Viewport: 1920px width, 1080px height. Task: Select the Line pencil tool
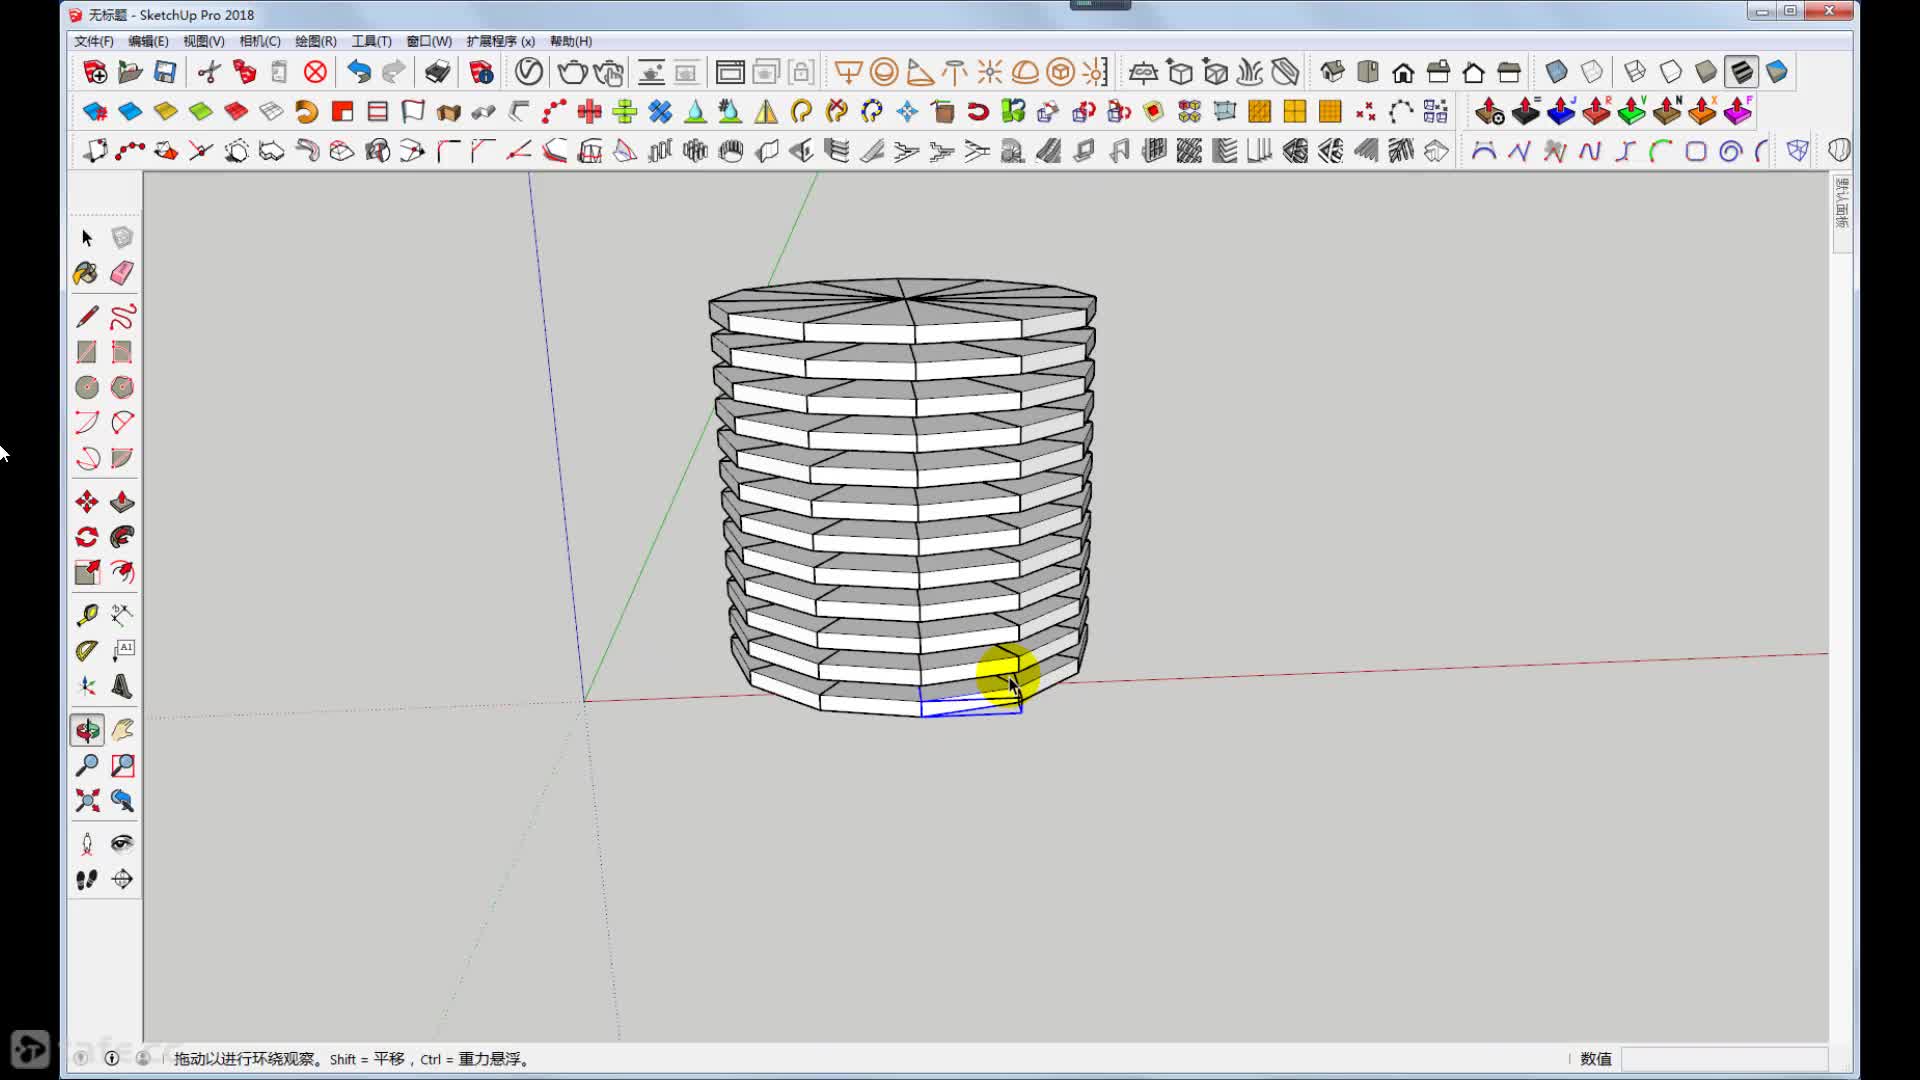pyautogui.click(x=87, y=317)
